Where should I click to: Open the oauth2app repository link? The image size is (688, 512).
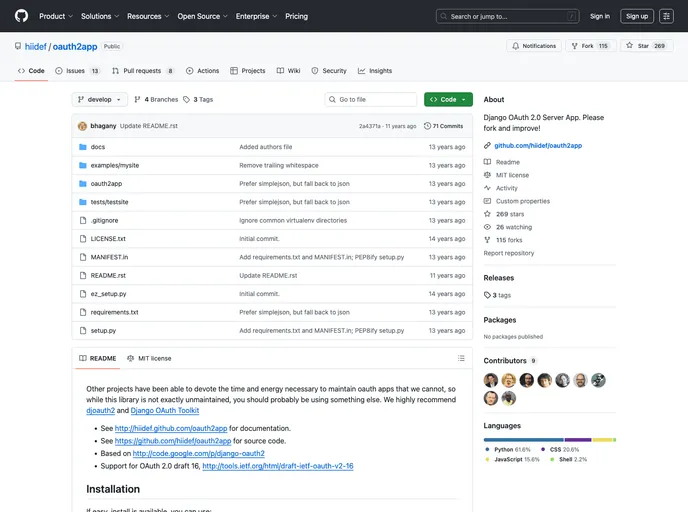coord(75,47)
